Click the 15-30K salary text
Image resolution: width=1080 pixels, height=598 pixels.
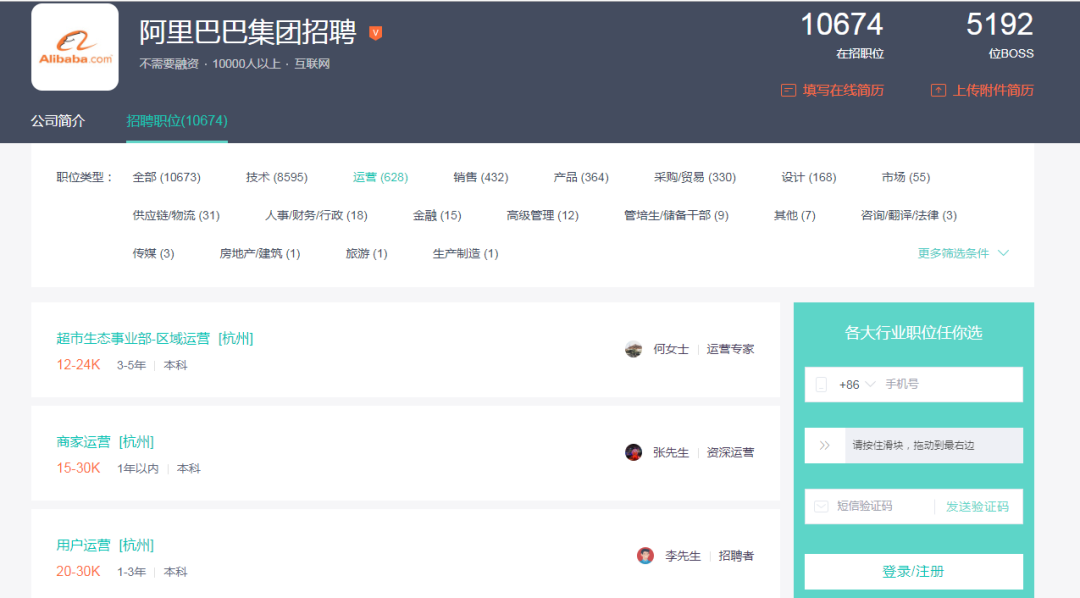tap(79, 468)
